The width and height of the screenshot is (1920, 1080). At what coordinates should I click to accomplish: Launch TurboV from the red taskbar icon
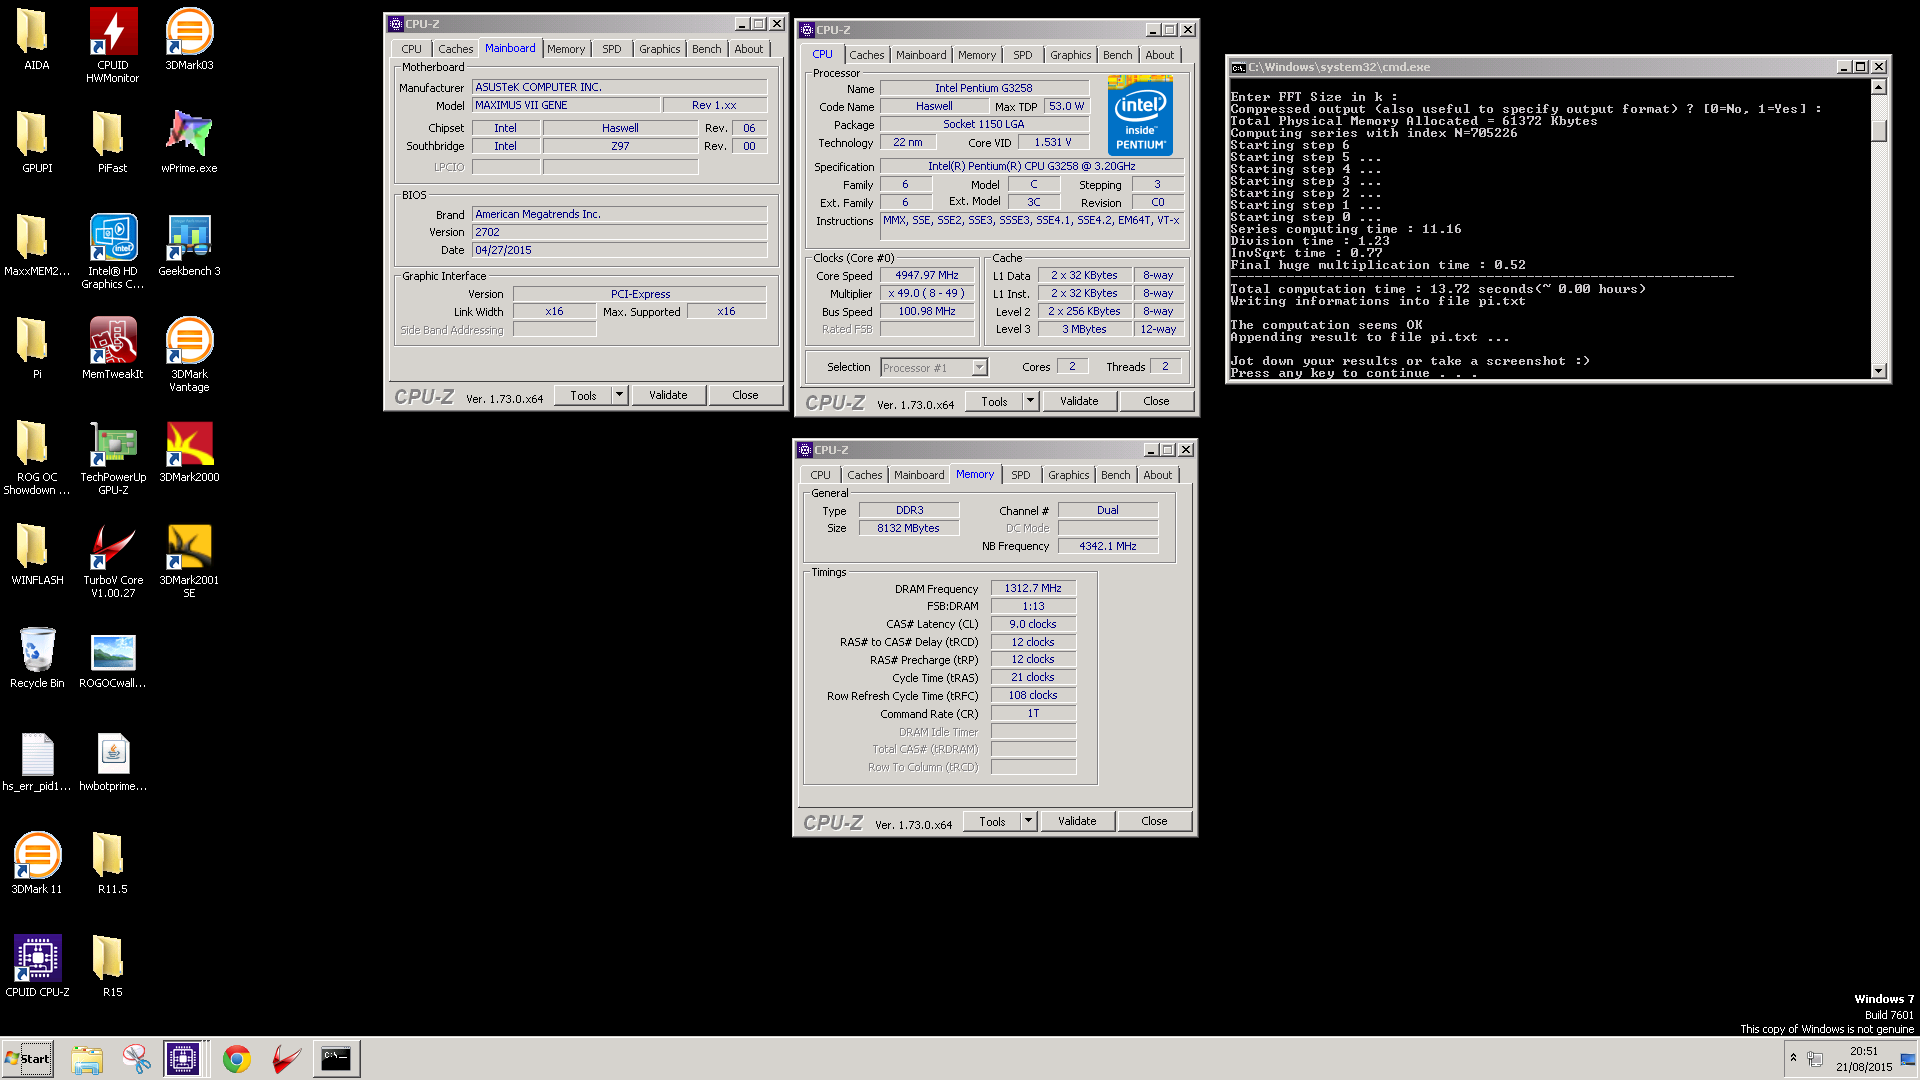click(x=286, y=1059)
